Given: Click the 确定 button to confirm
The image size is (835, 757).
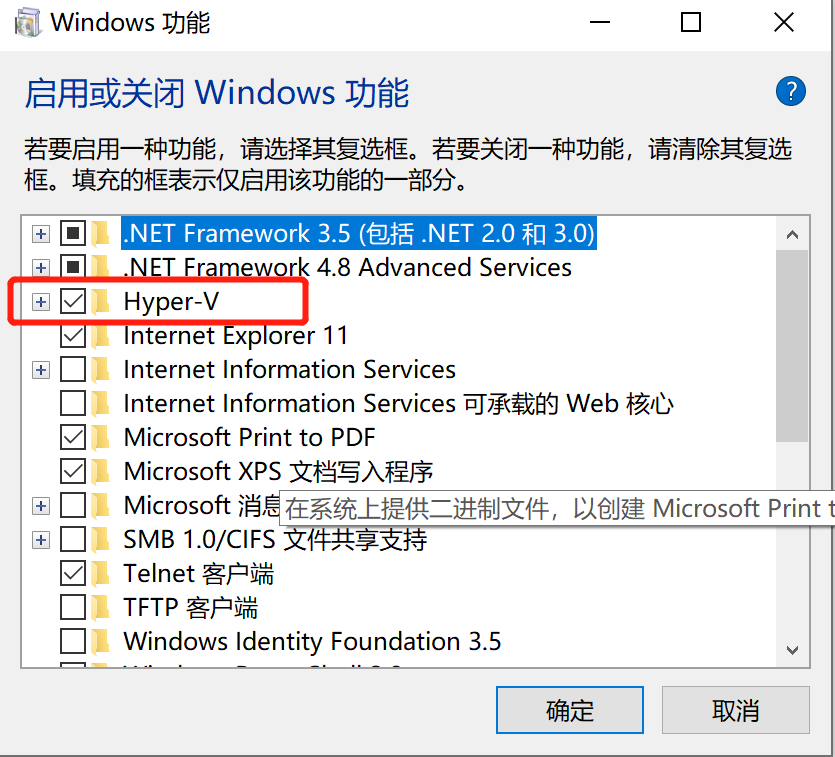Looking at the screenshot, I should tap(569, 710).
